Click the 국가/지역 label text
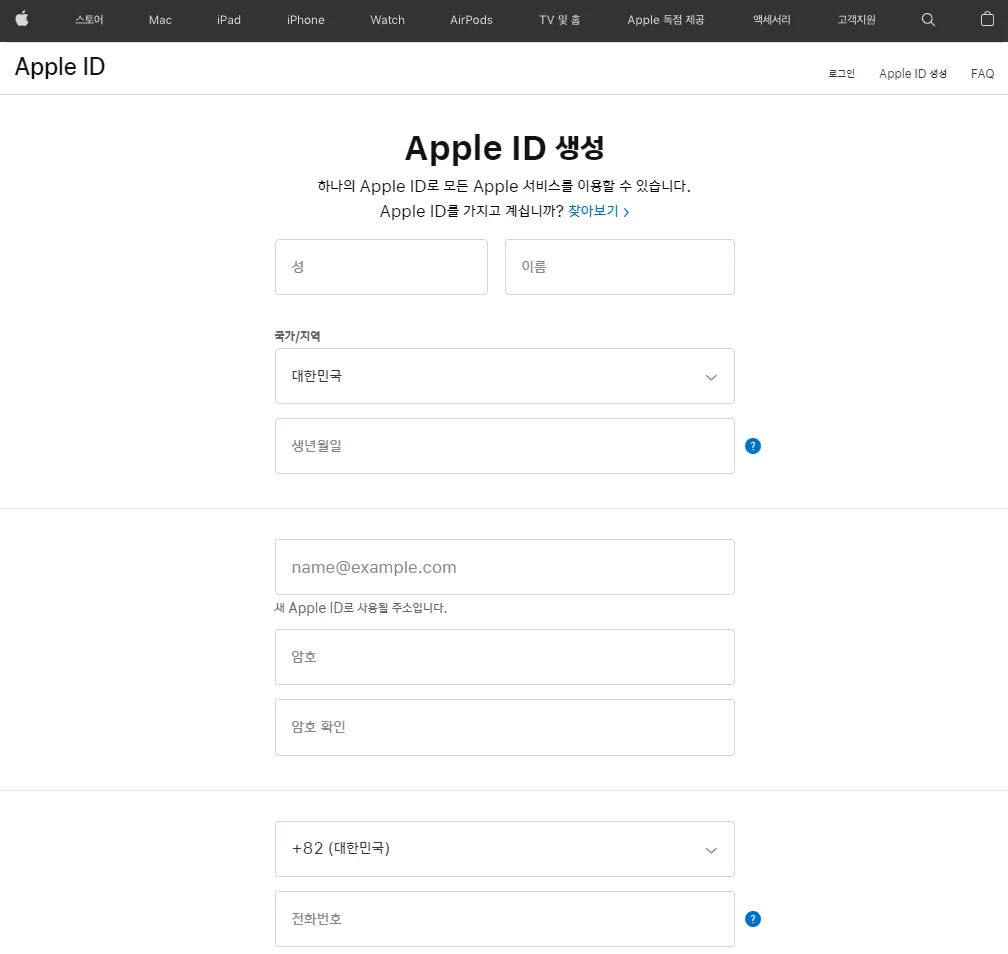Screen dimensions: 1008x954 [297, 336]
